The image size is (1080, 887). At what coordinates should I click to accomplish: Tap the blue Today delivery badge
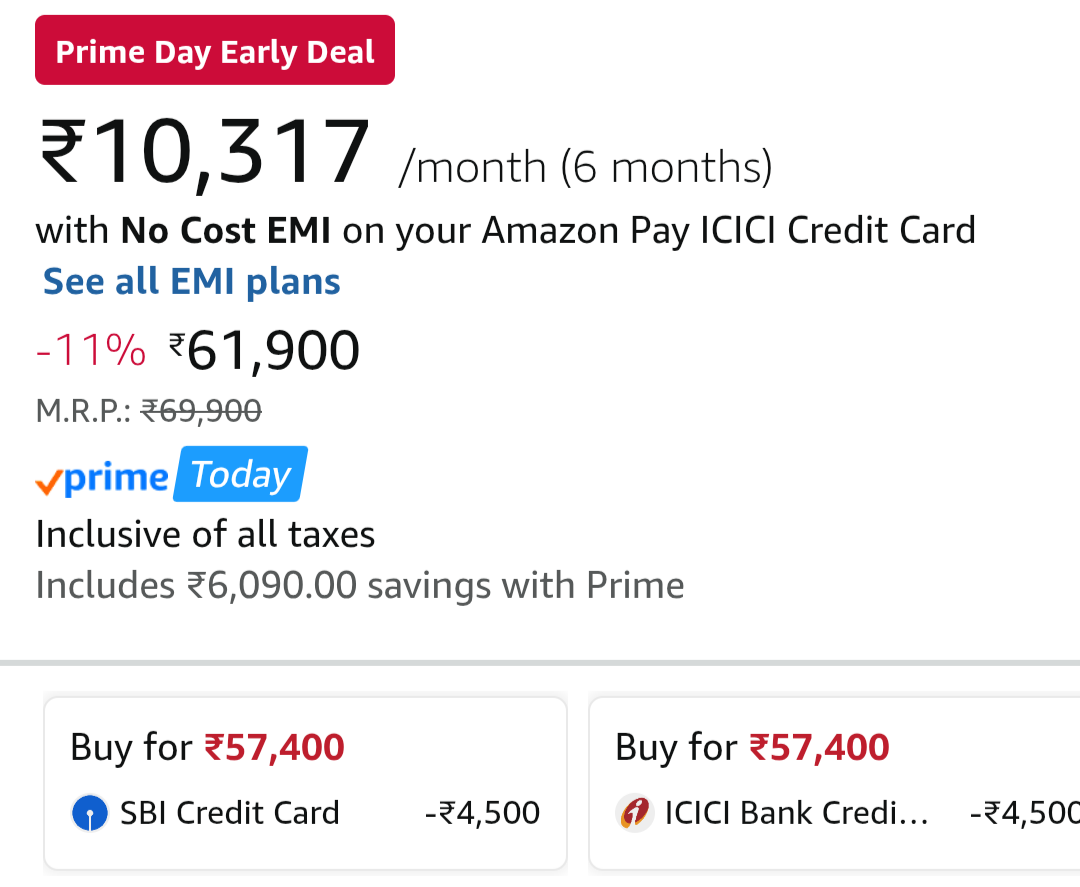[x=241, y=475]
